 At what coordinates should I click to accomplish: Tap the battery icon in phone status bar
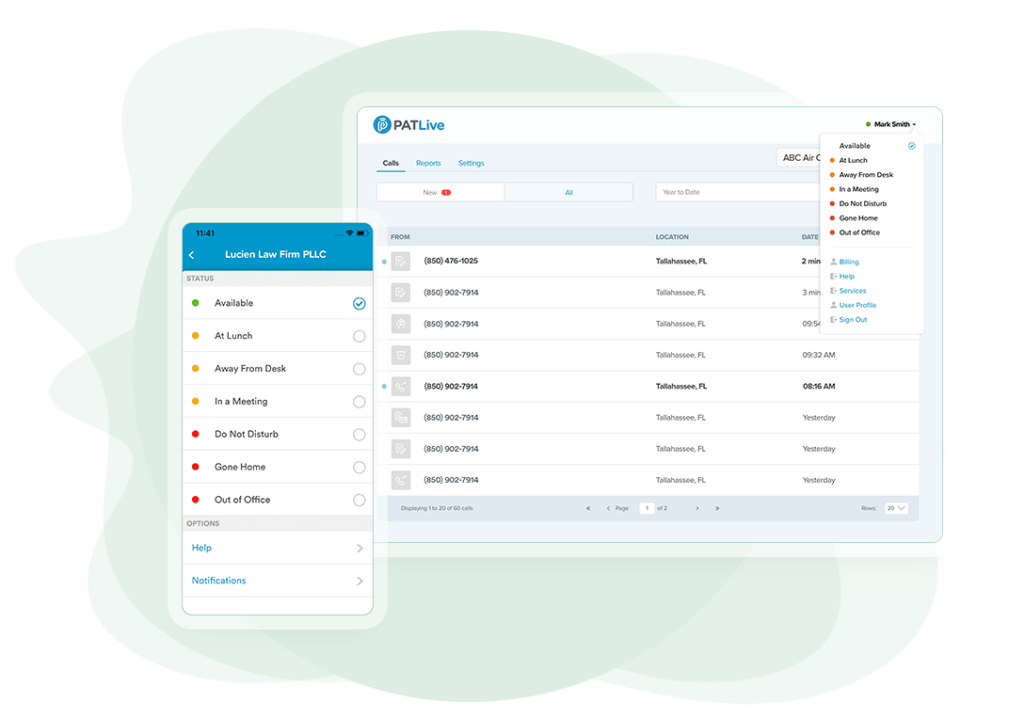point(361,233)
